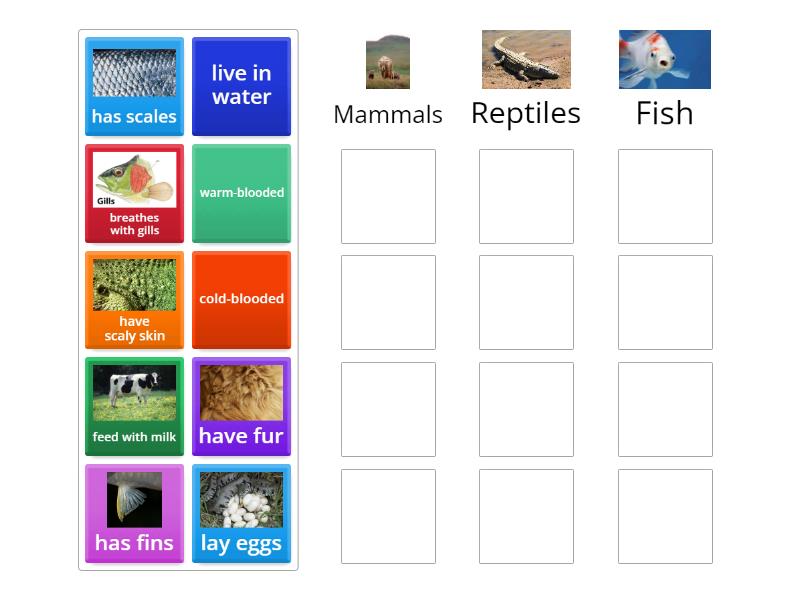Select the 'has scales' fish skin card
The width and height of the screenshot is (800, 600).
pos(134,86)
